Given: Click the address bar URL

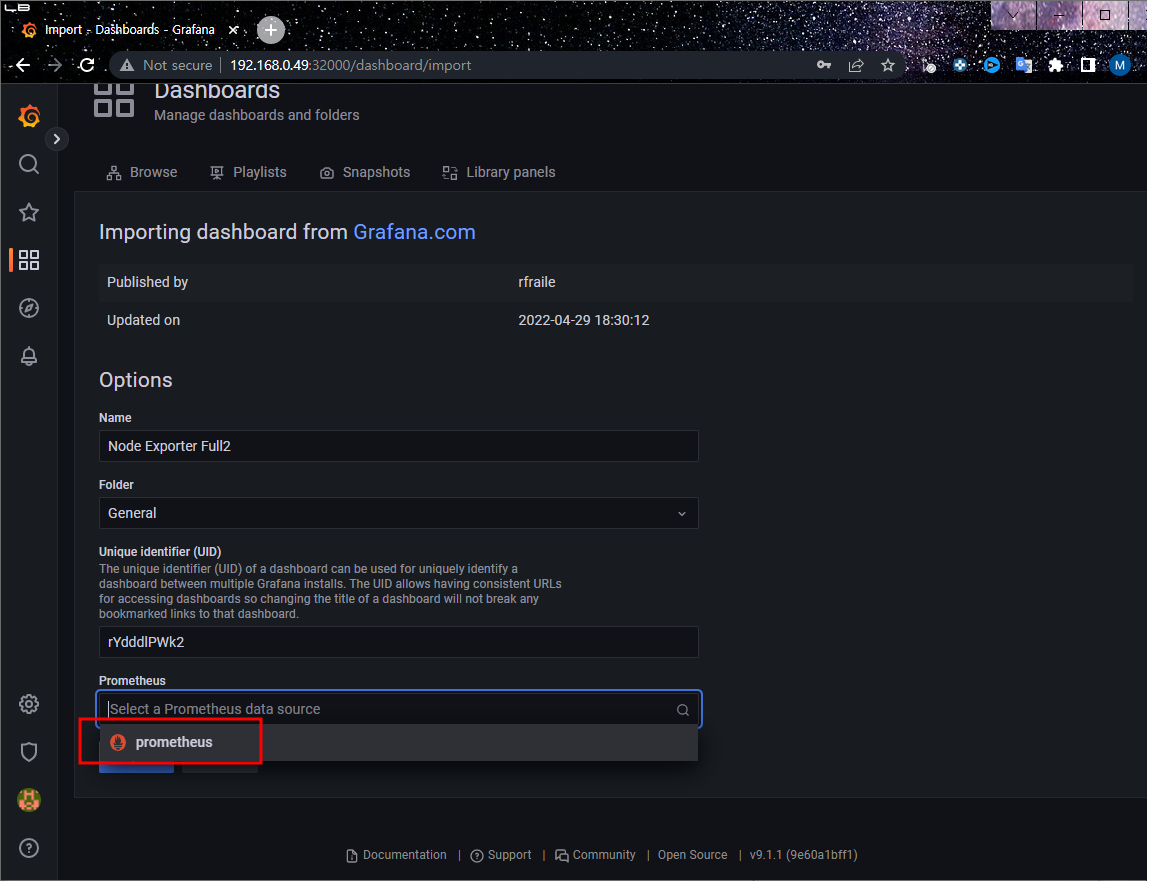Looking at the screenshot, I should point(351,65).
